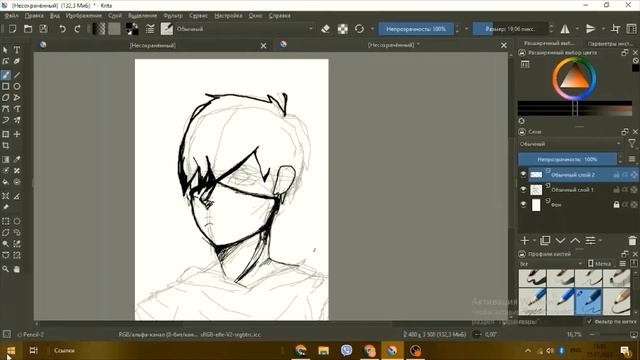Toggle the 'Фильтр по метке' checkbox

(589, 322)
